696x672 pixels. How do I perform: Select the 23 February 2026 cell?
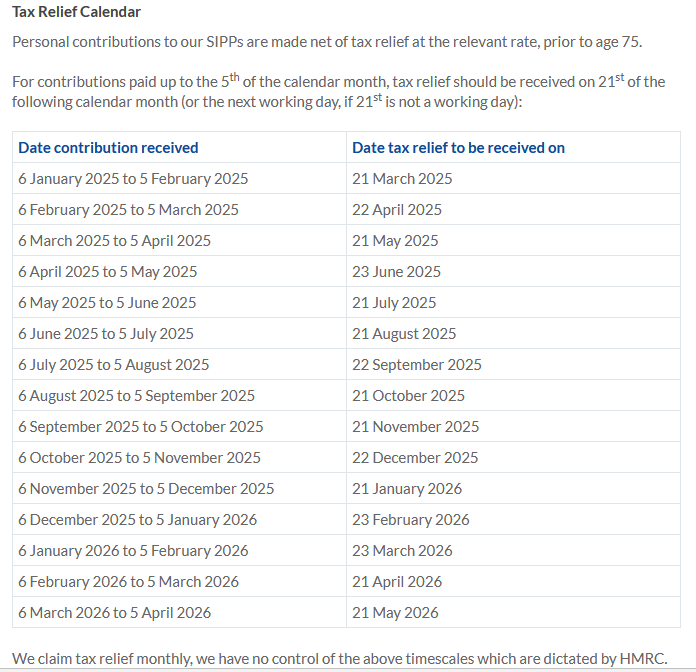pos(410,519)
